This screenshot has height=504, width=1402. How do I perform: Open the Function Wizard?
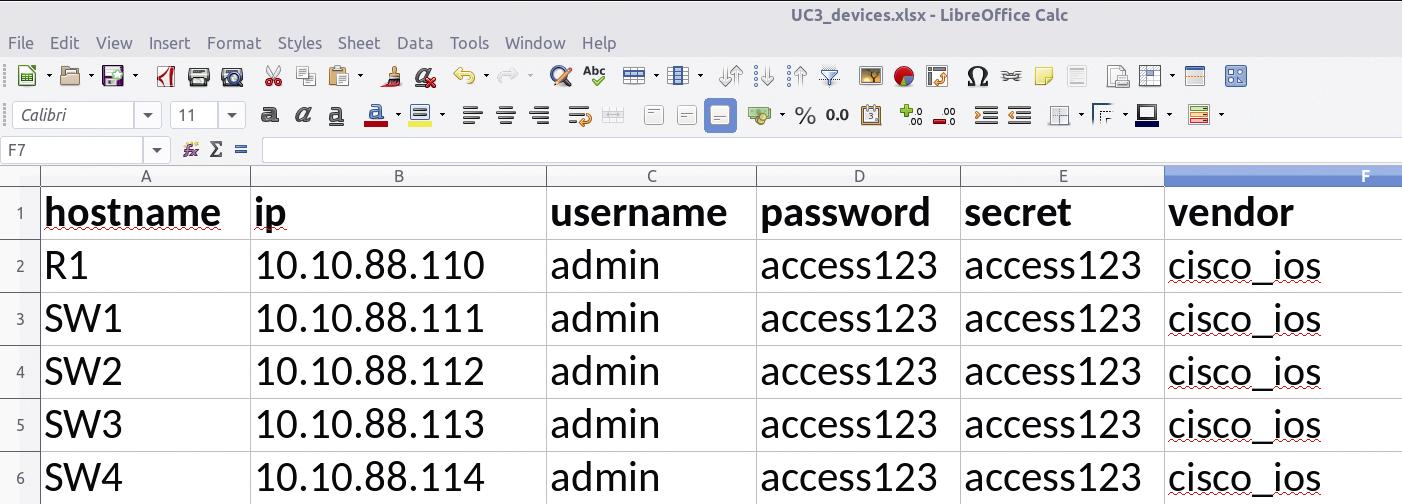click(x=191, y=150)
